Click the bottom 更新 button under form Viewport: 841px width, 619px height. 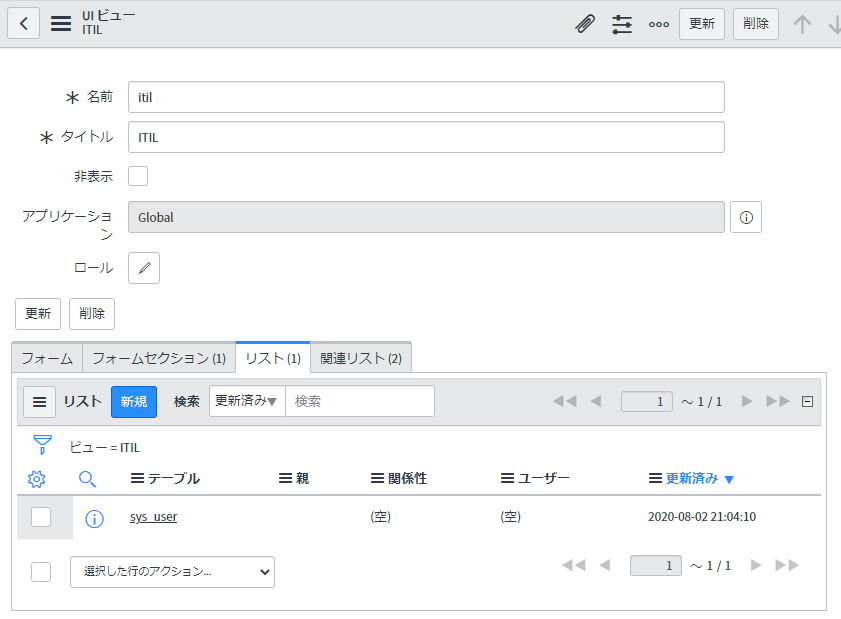[x=38, y=314]
